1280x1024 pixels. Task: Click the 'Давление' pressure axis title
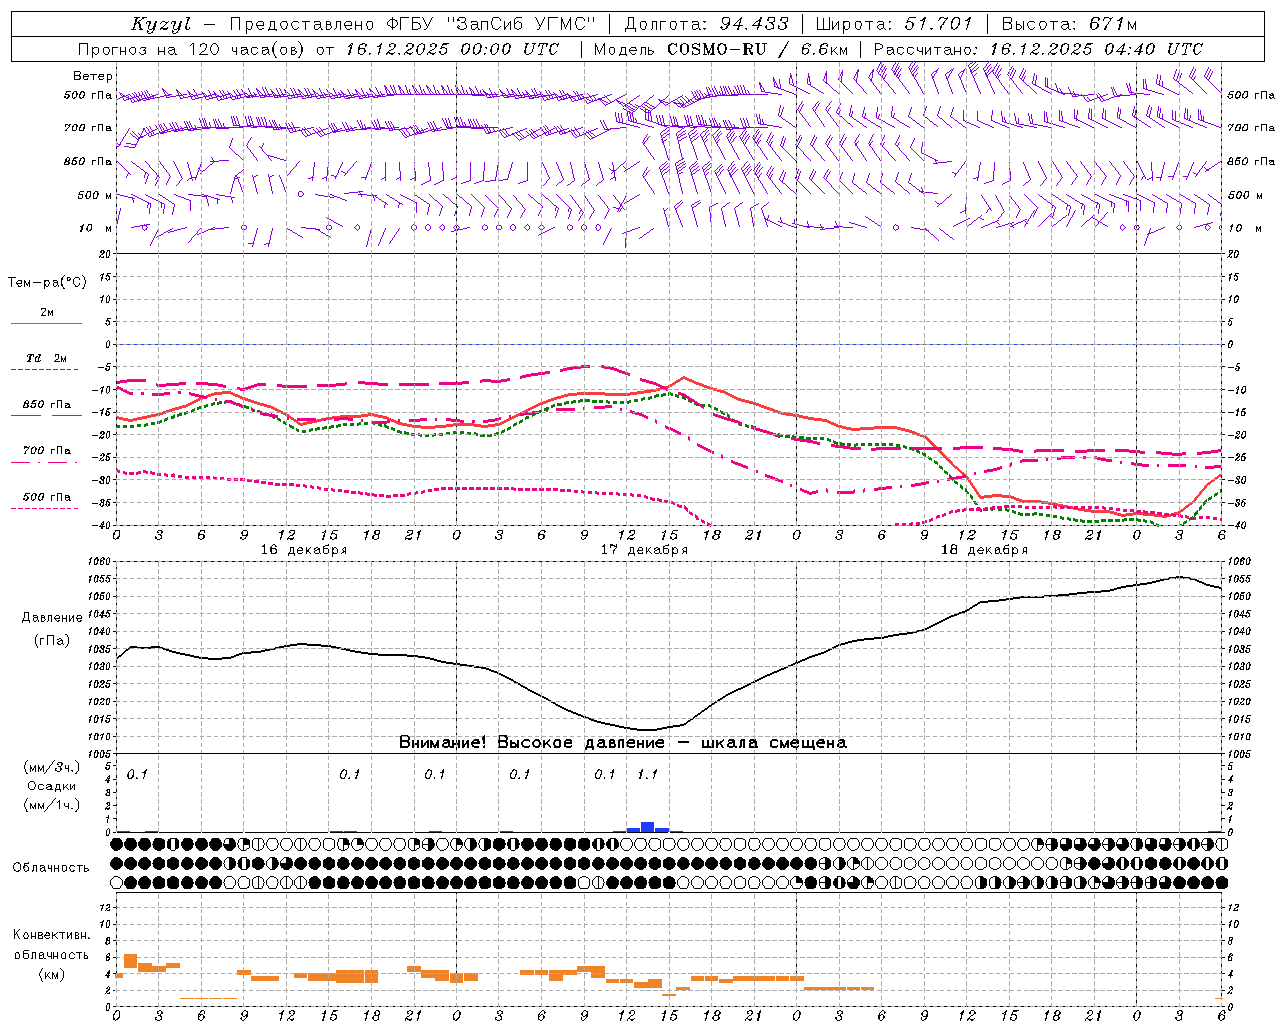coord(52,617)
